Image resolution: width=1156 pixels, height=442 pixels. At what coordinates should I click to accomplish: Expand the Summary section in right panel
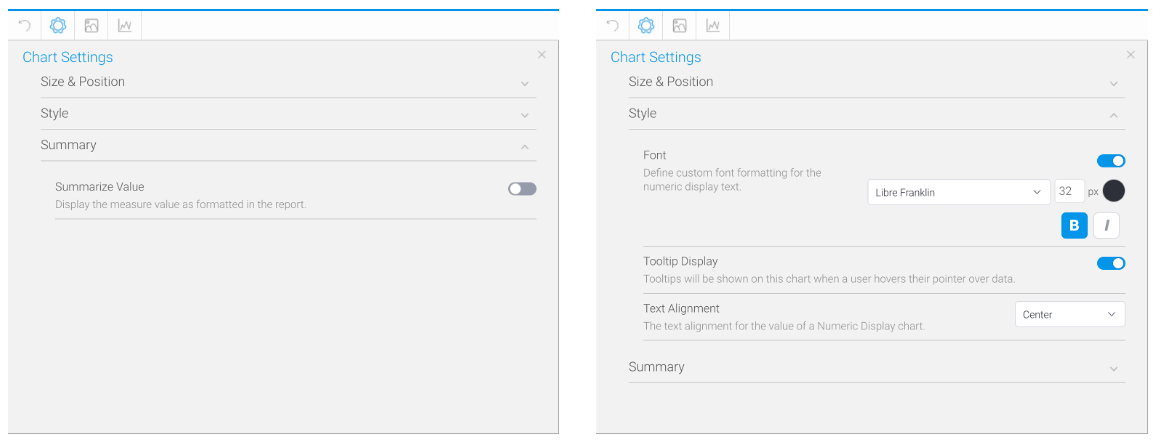point(877,367)
